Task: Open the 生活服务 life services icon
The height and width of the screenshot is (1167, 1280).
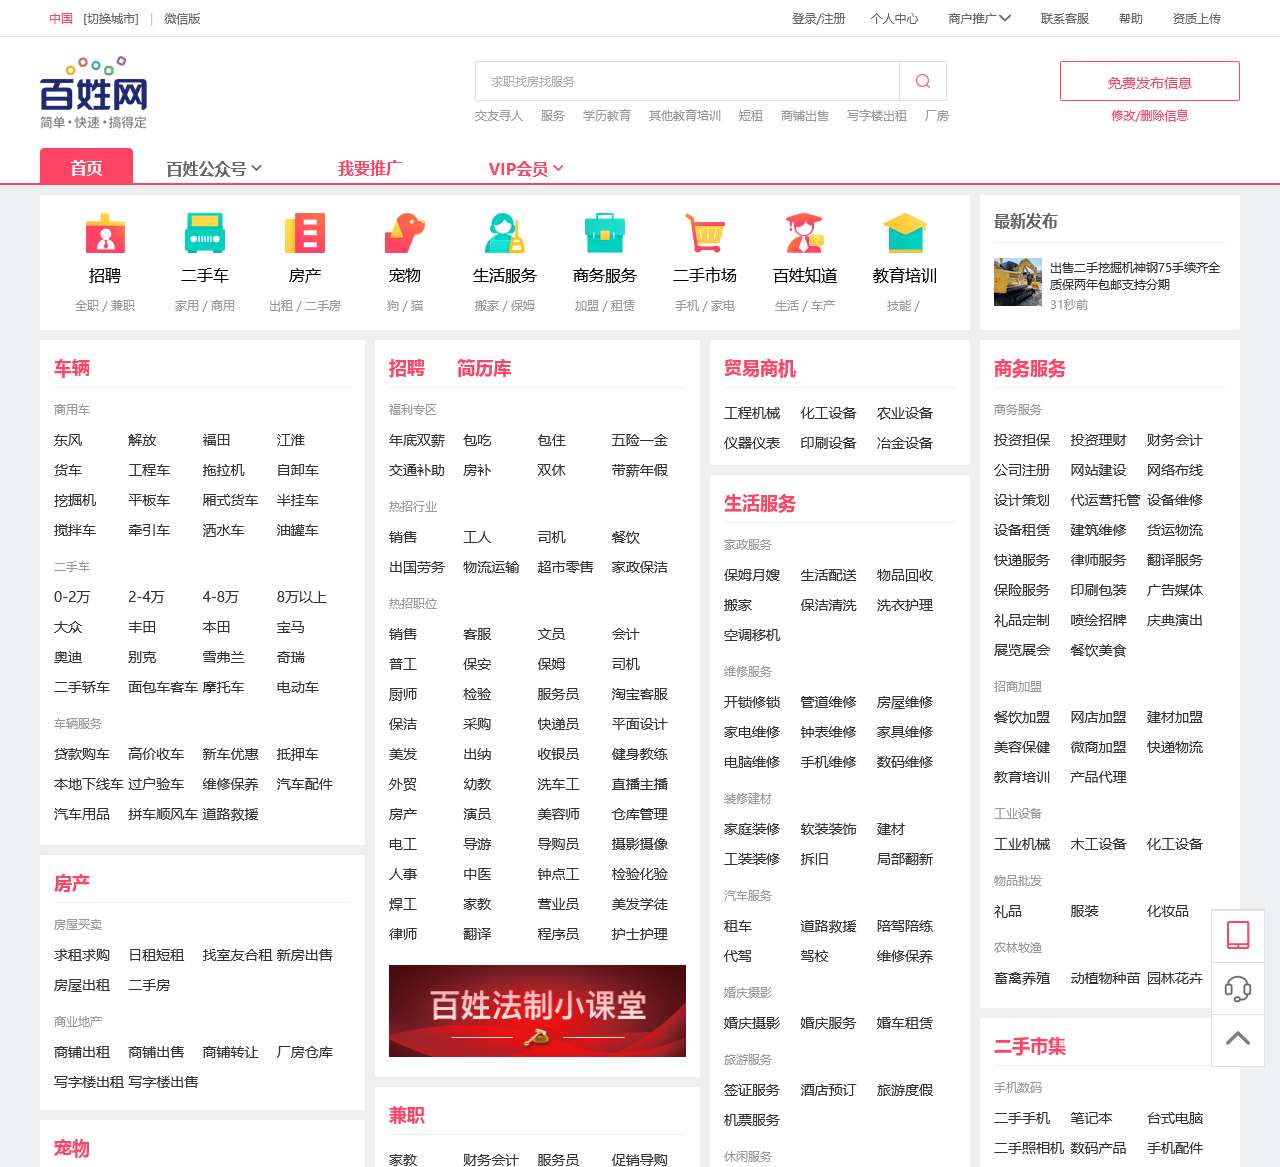Action: (x=505, y=234)
